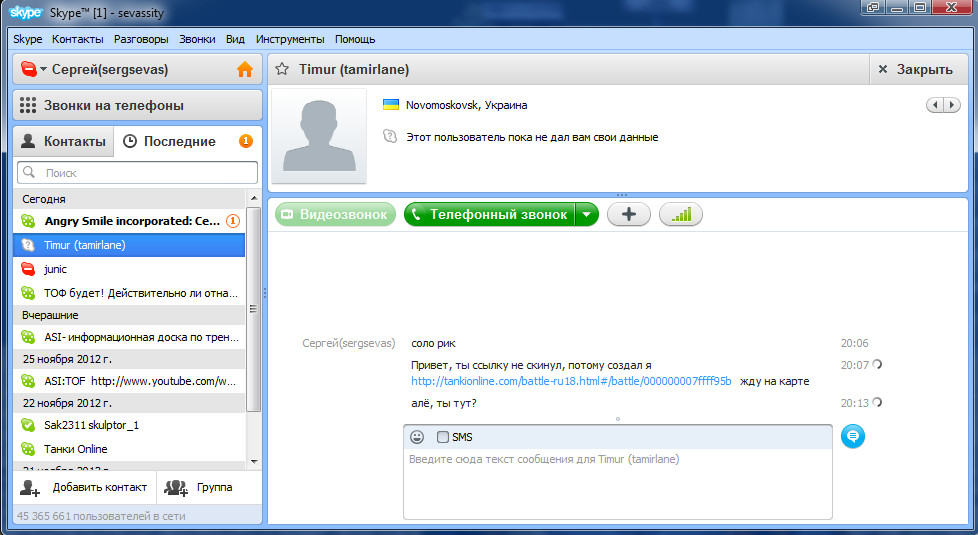
Task: Open Вид menu
Action: click(235, 39)
